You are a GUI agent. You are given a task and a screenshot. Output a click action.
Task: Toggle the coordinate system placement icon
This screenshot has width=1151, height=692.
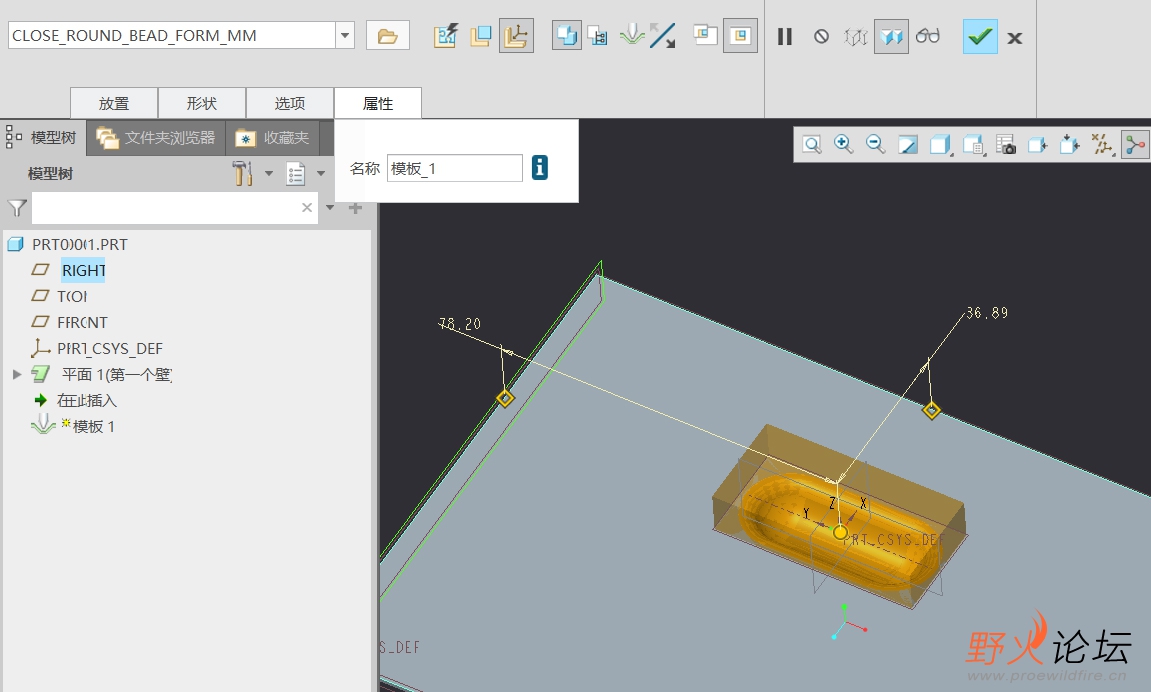(x=516, y=35)
